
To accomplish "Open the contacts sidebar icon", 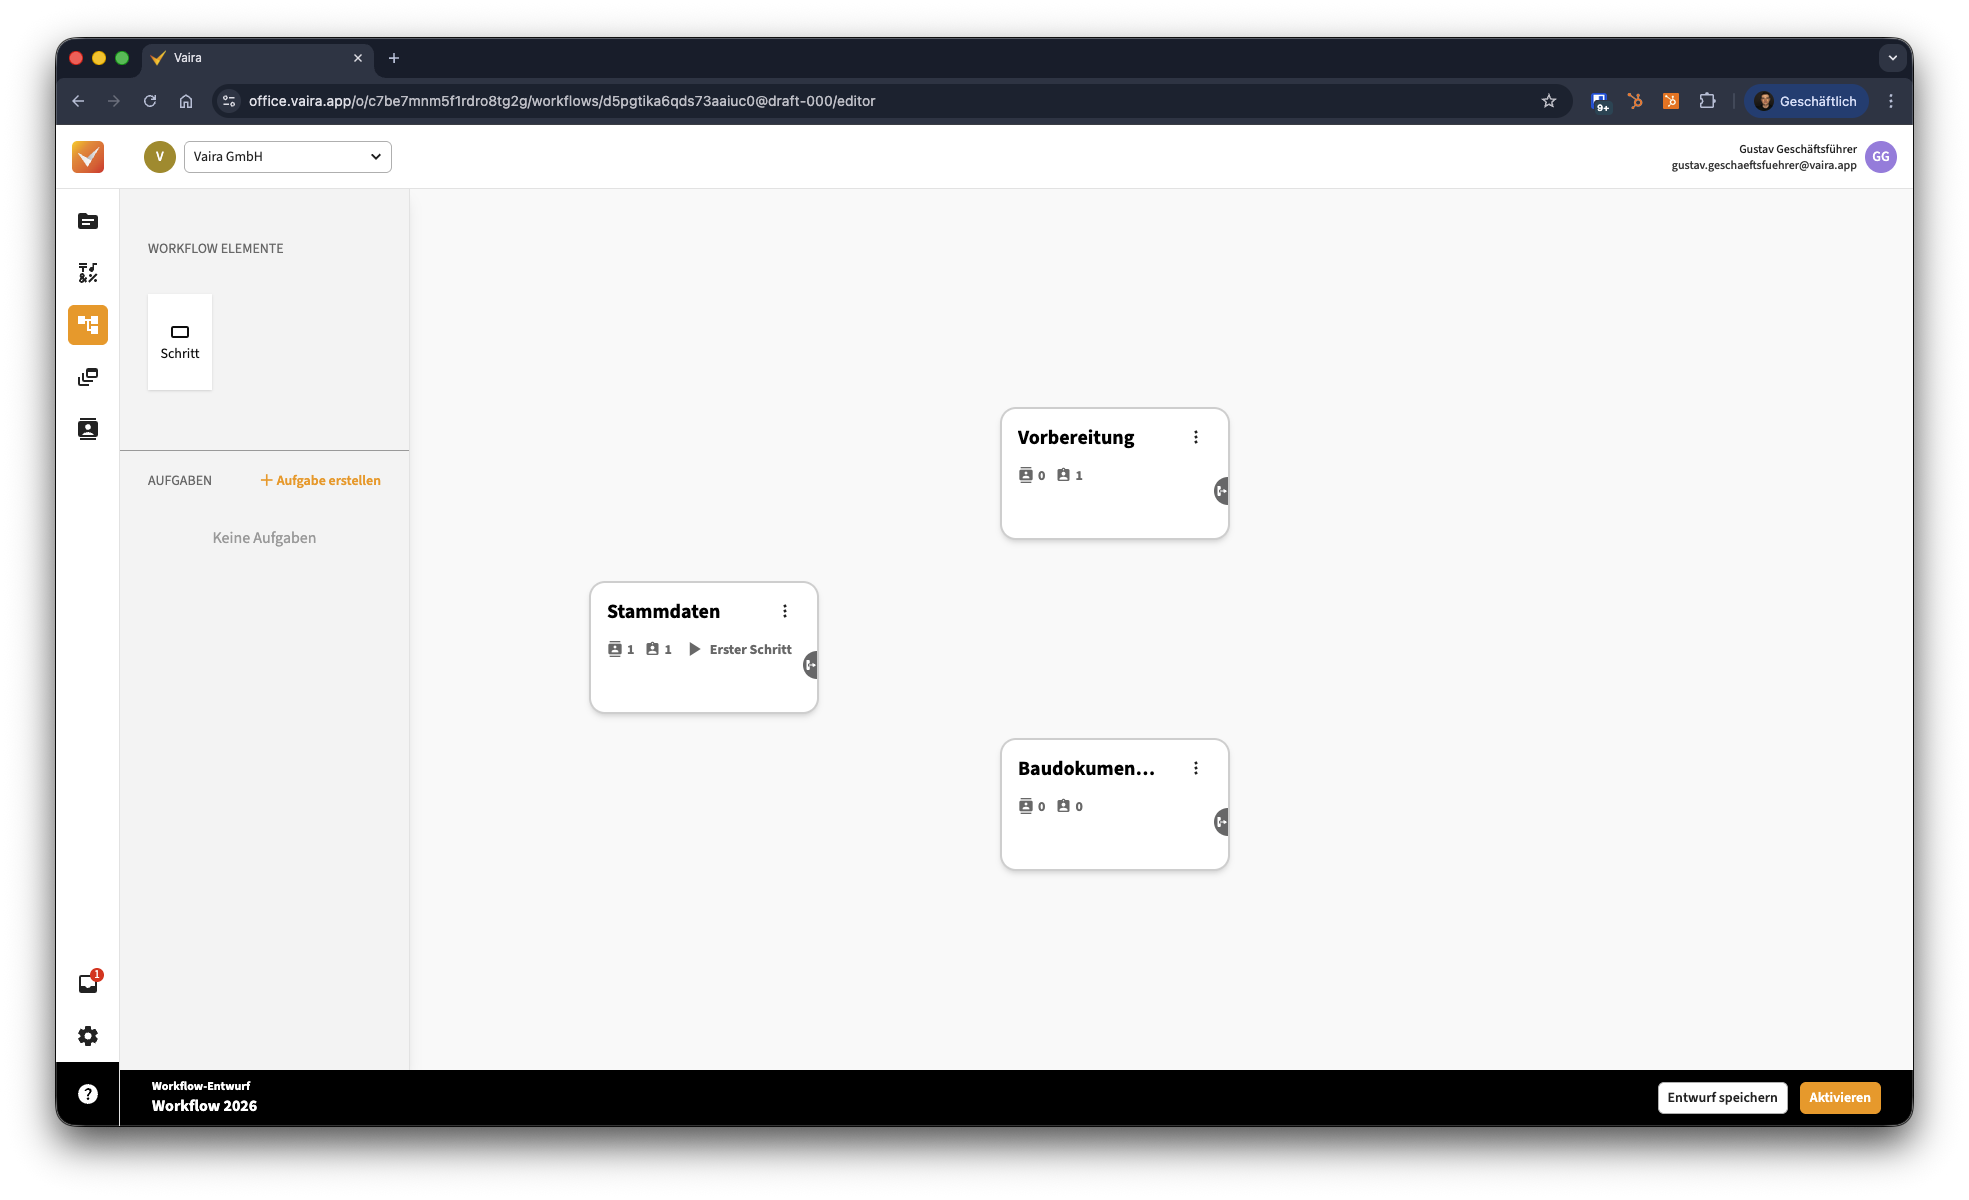I will 88,429.
